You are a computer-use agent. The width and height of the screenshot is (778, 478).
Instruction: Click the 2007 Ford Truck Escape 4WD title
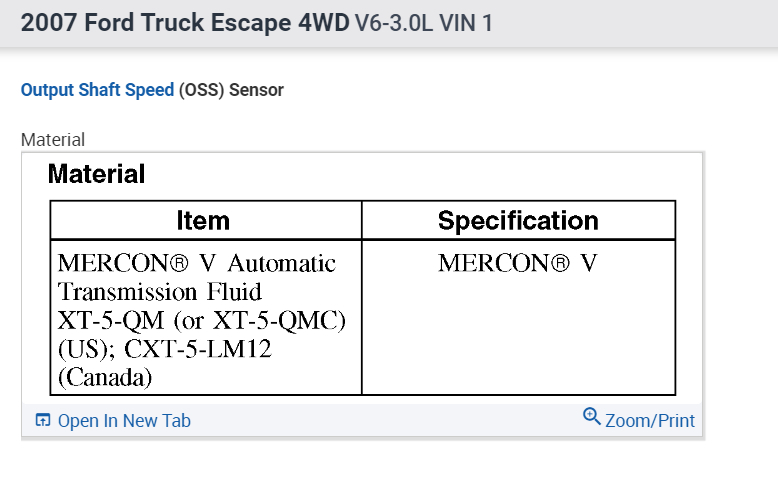[185, 23]
